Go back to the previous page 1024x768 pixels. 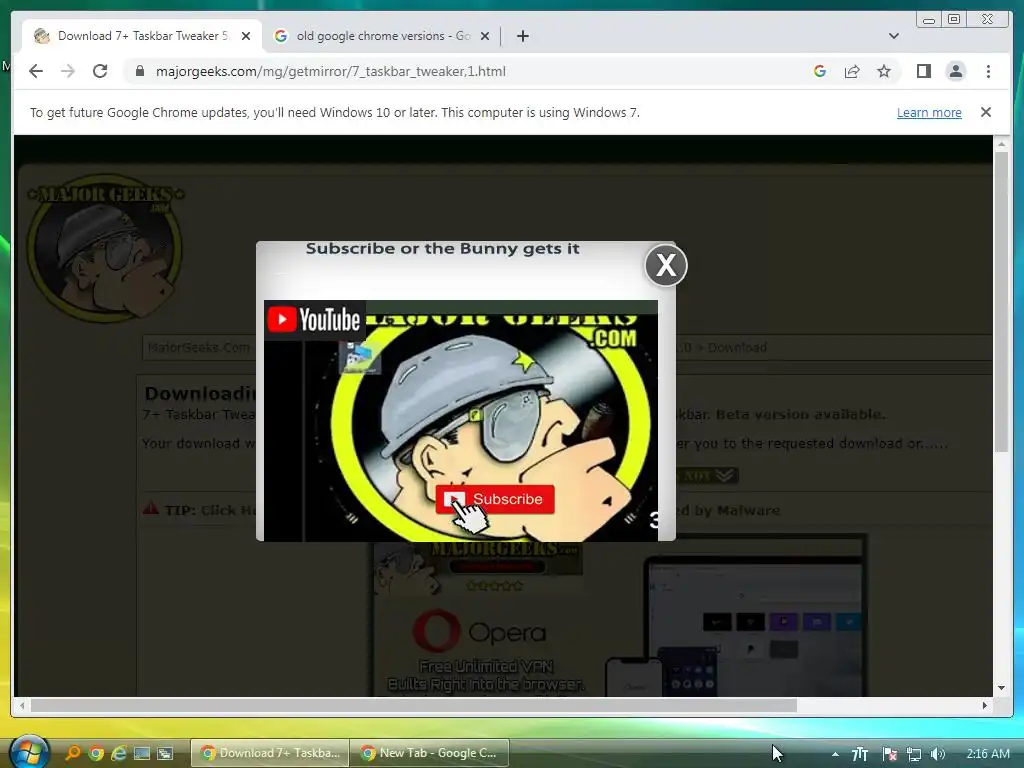tap(36, 71)
